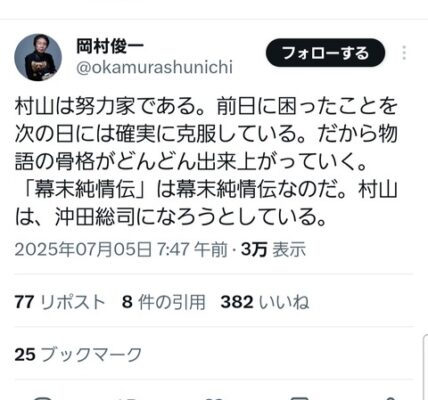Click the share icon in action row
This screenshot has width=428, height=400.
pyautogui.click(x=387, y=398)
